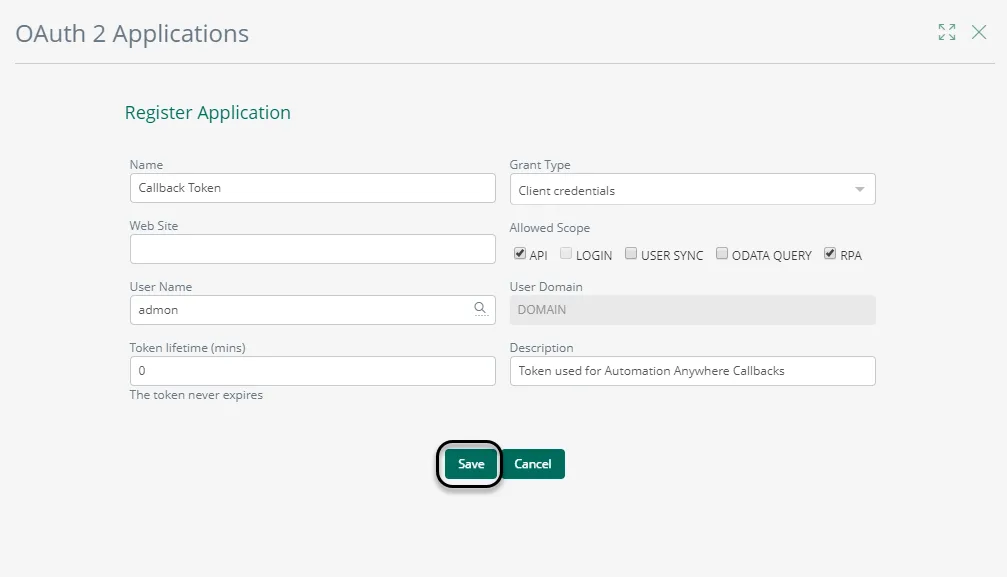Focus the Name field containing Callback Token

tap(313, 188)
